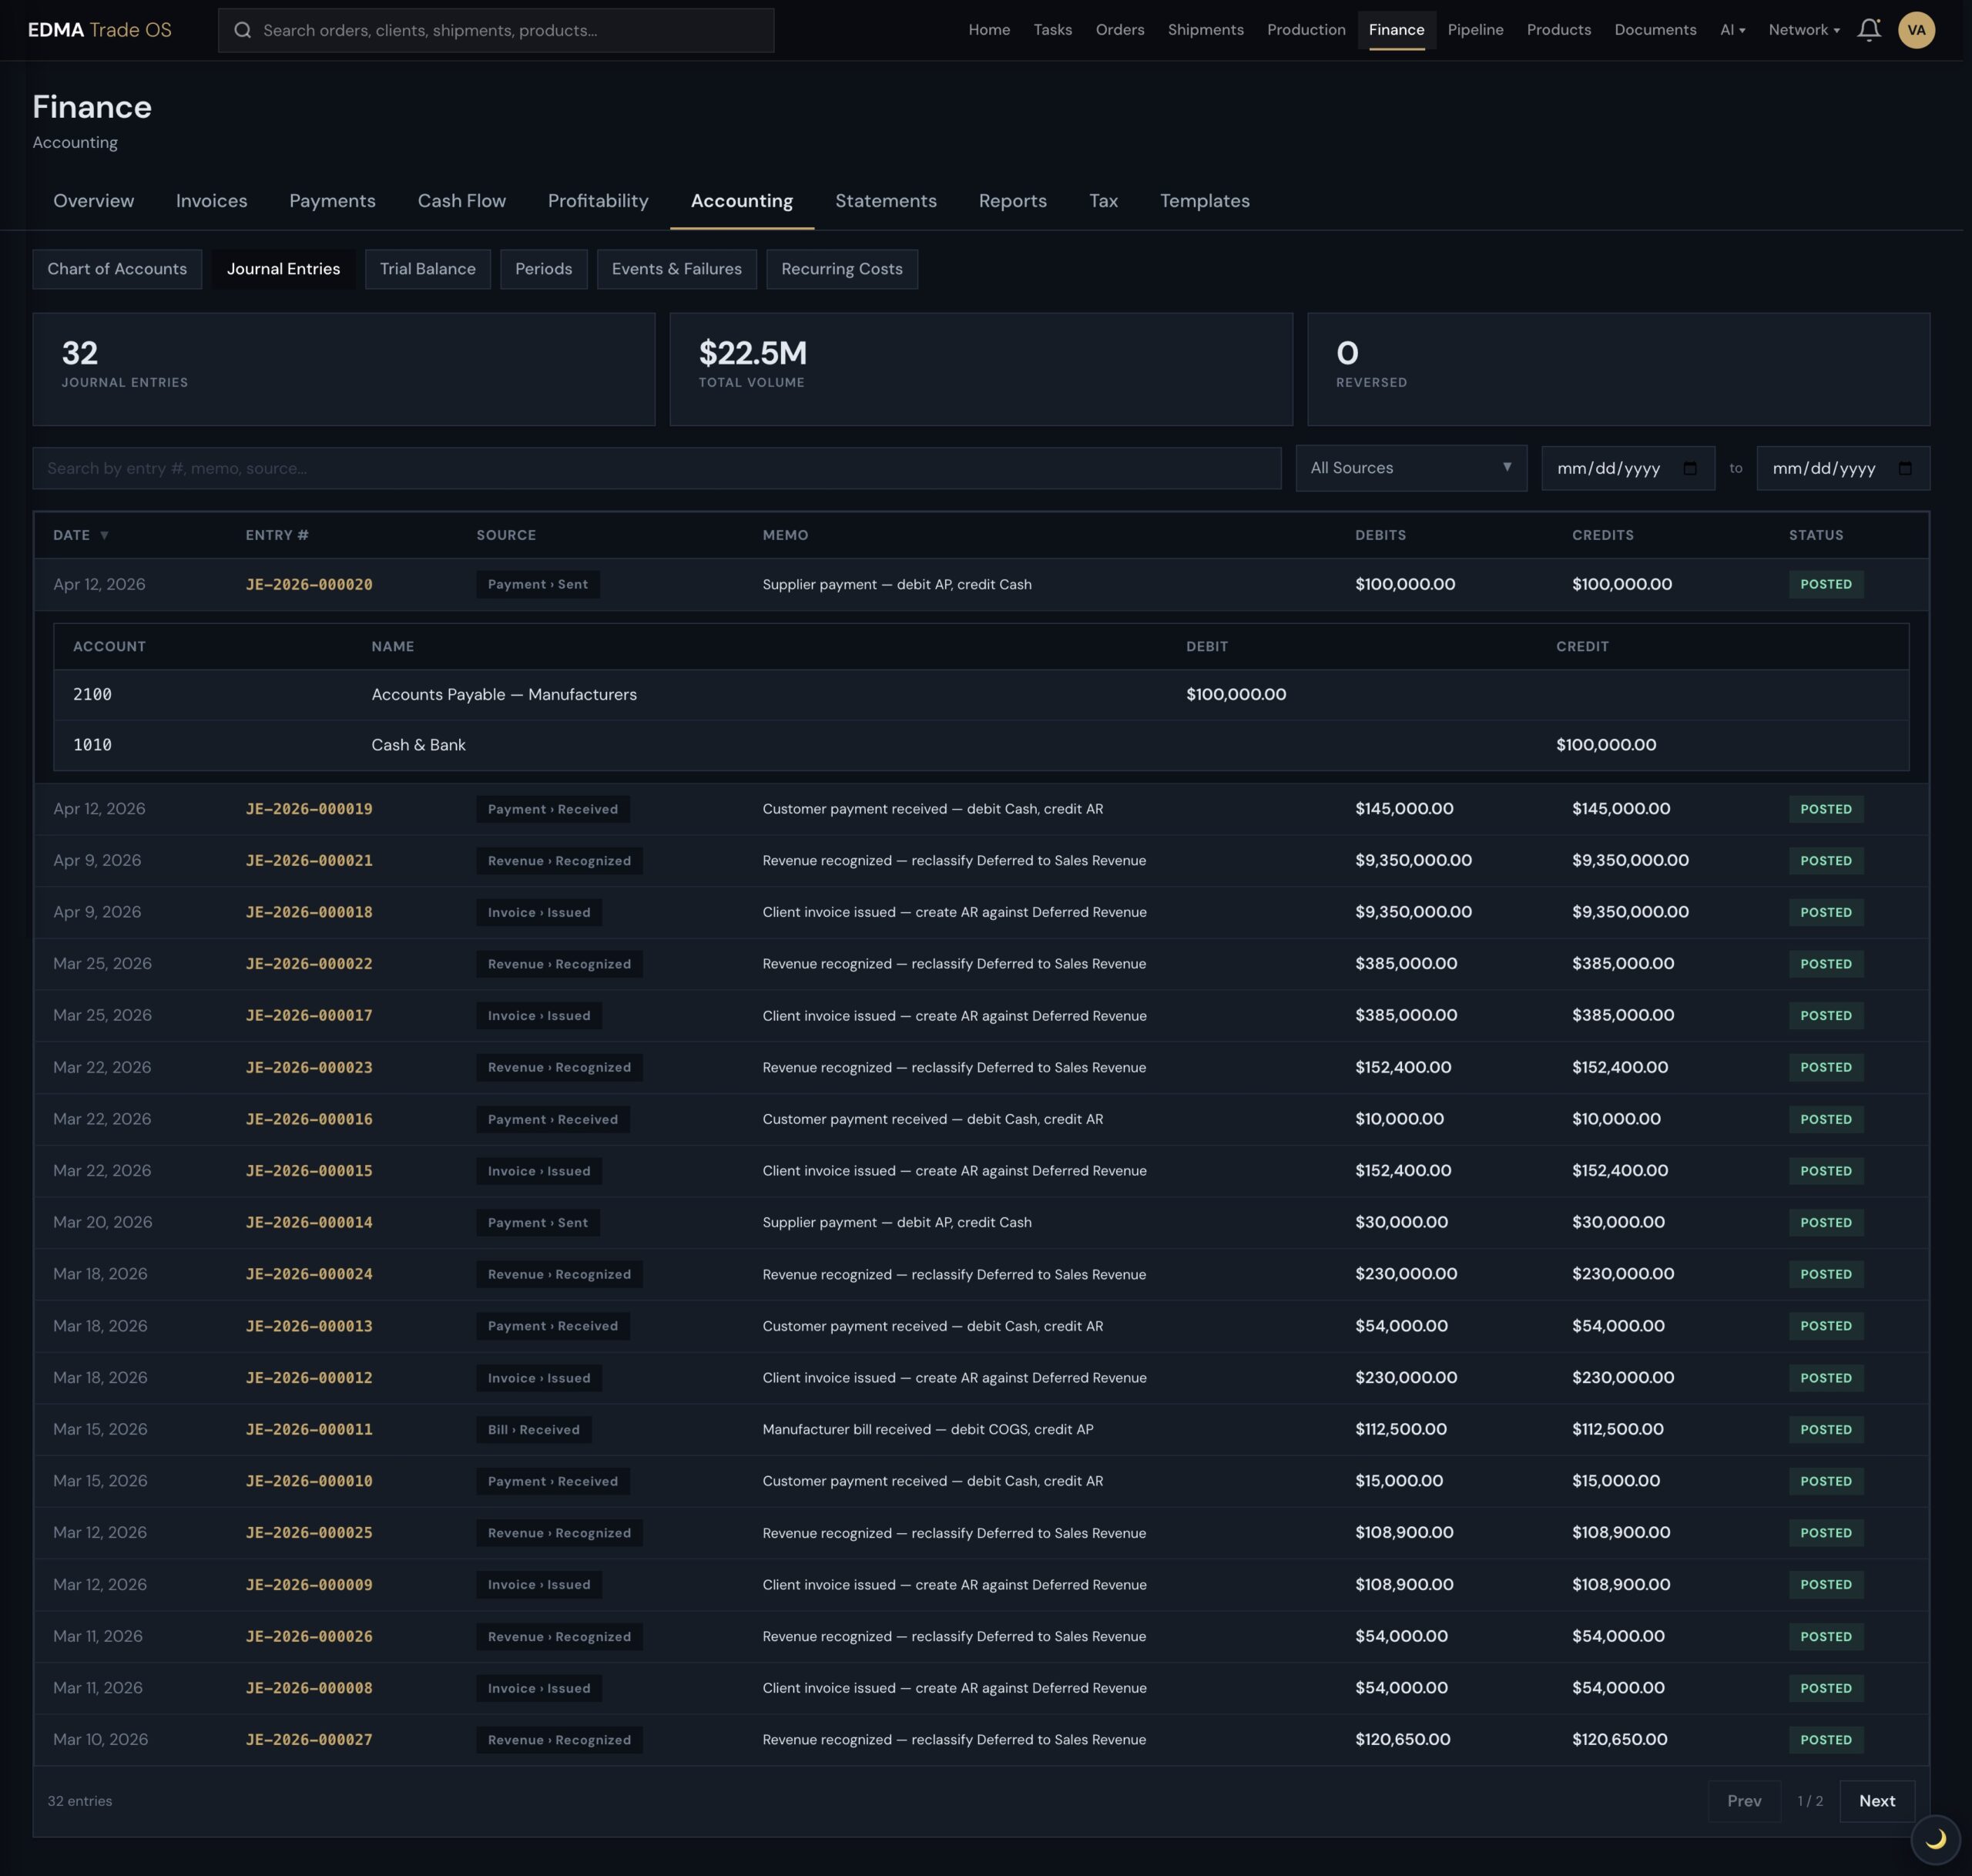Screen dimensions: 1972x1876
Task: Open the All Sources filter dropdown
Action: [1411, 468]
